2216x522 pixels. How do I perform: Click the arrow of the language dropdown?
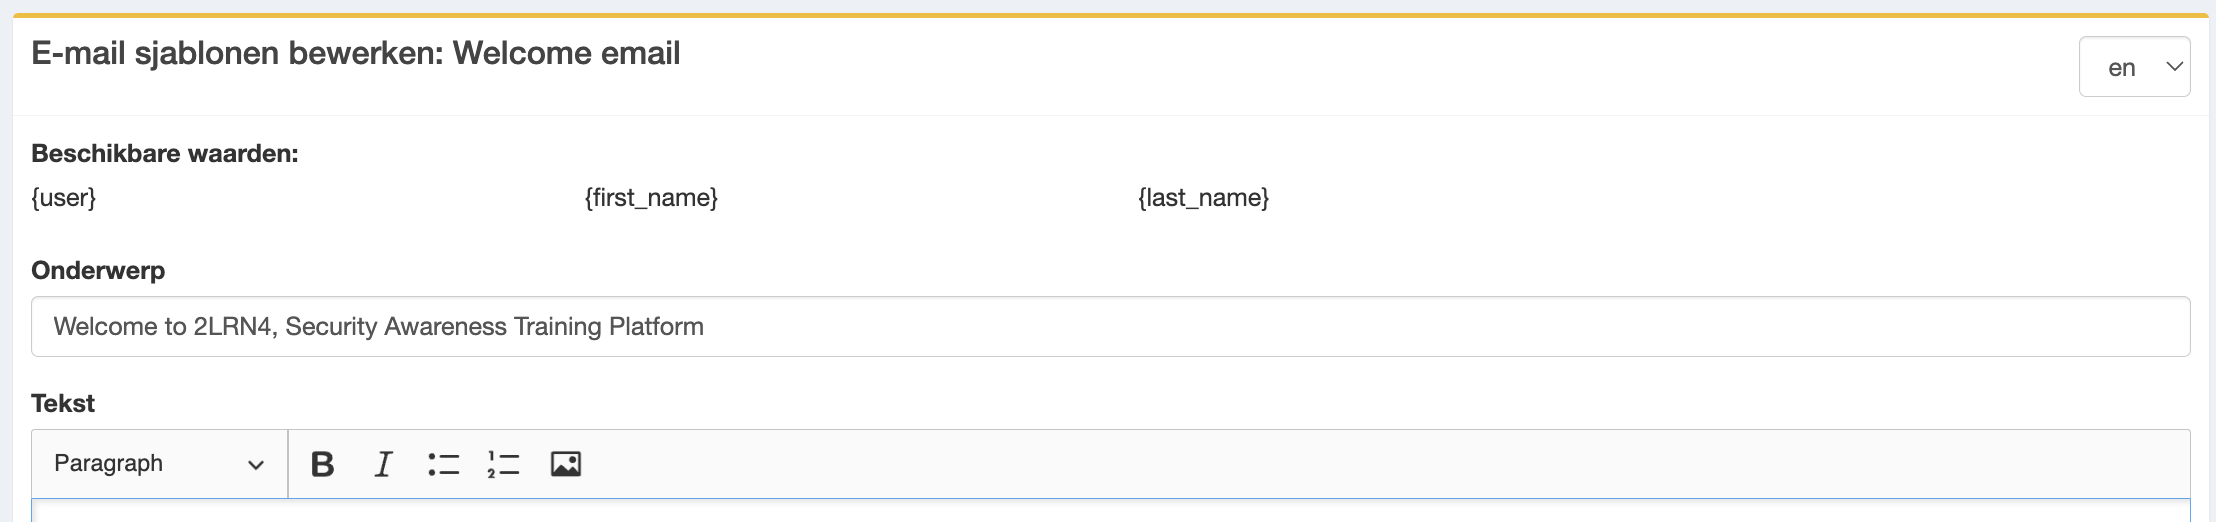(x=2174, y=66)
